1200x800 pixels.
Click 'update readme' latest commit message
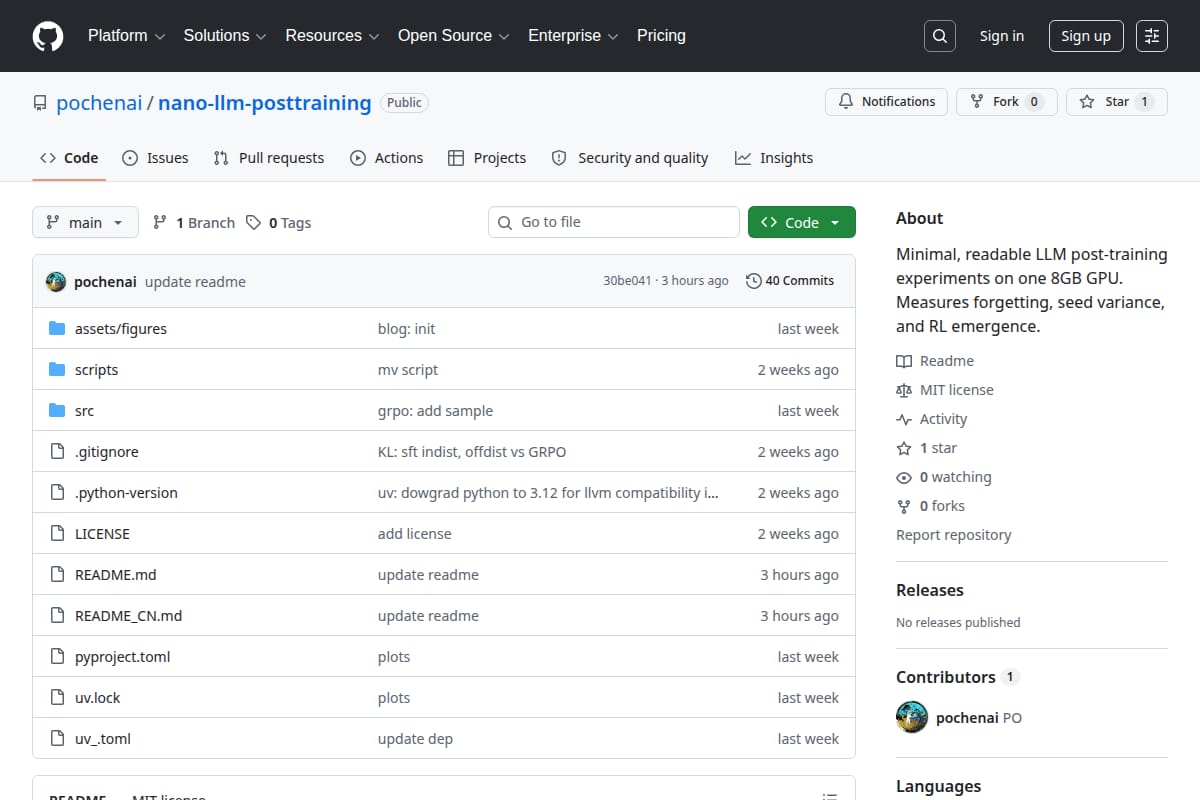[195, 282]
